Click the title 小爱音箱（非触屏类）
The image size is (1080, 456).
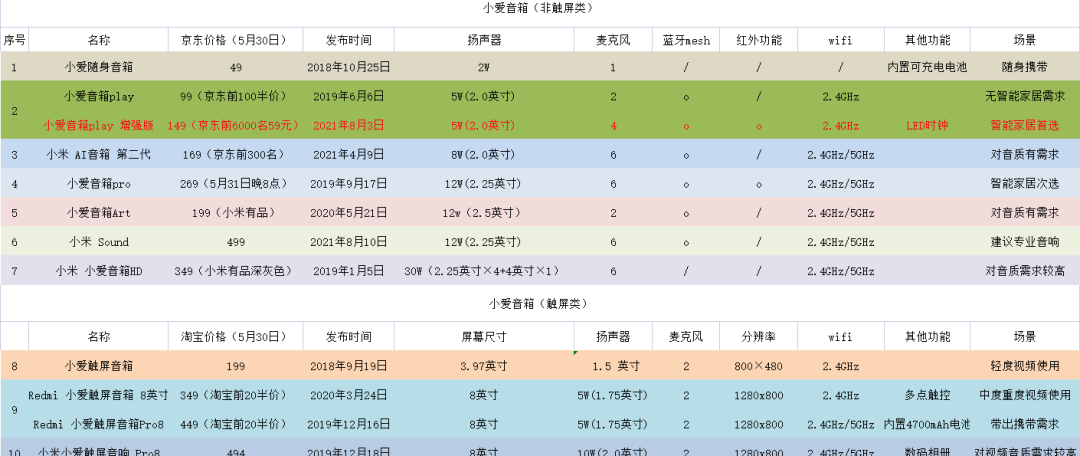pos(538,8)
